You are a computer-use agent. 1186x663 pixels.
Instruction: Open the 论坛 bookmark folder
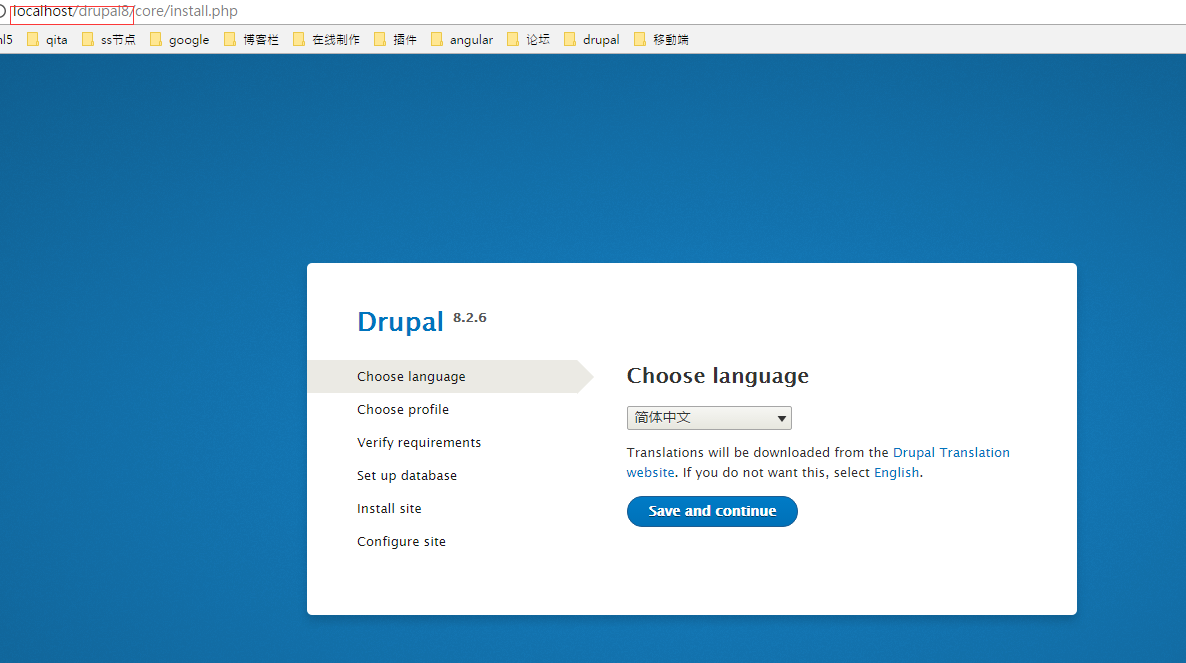click(x=529, y=39)
